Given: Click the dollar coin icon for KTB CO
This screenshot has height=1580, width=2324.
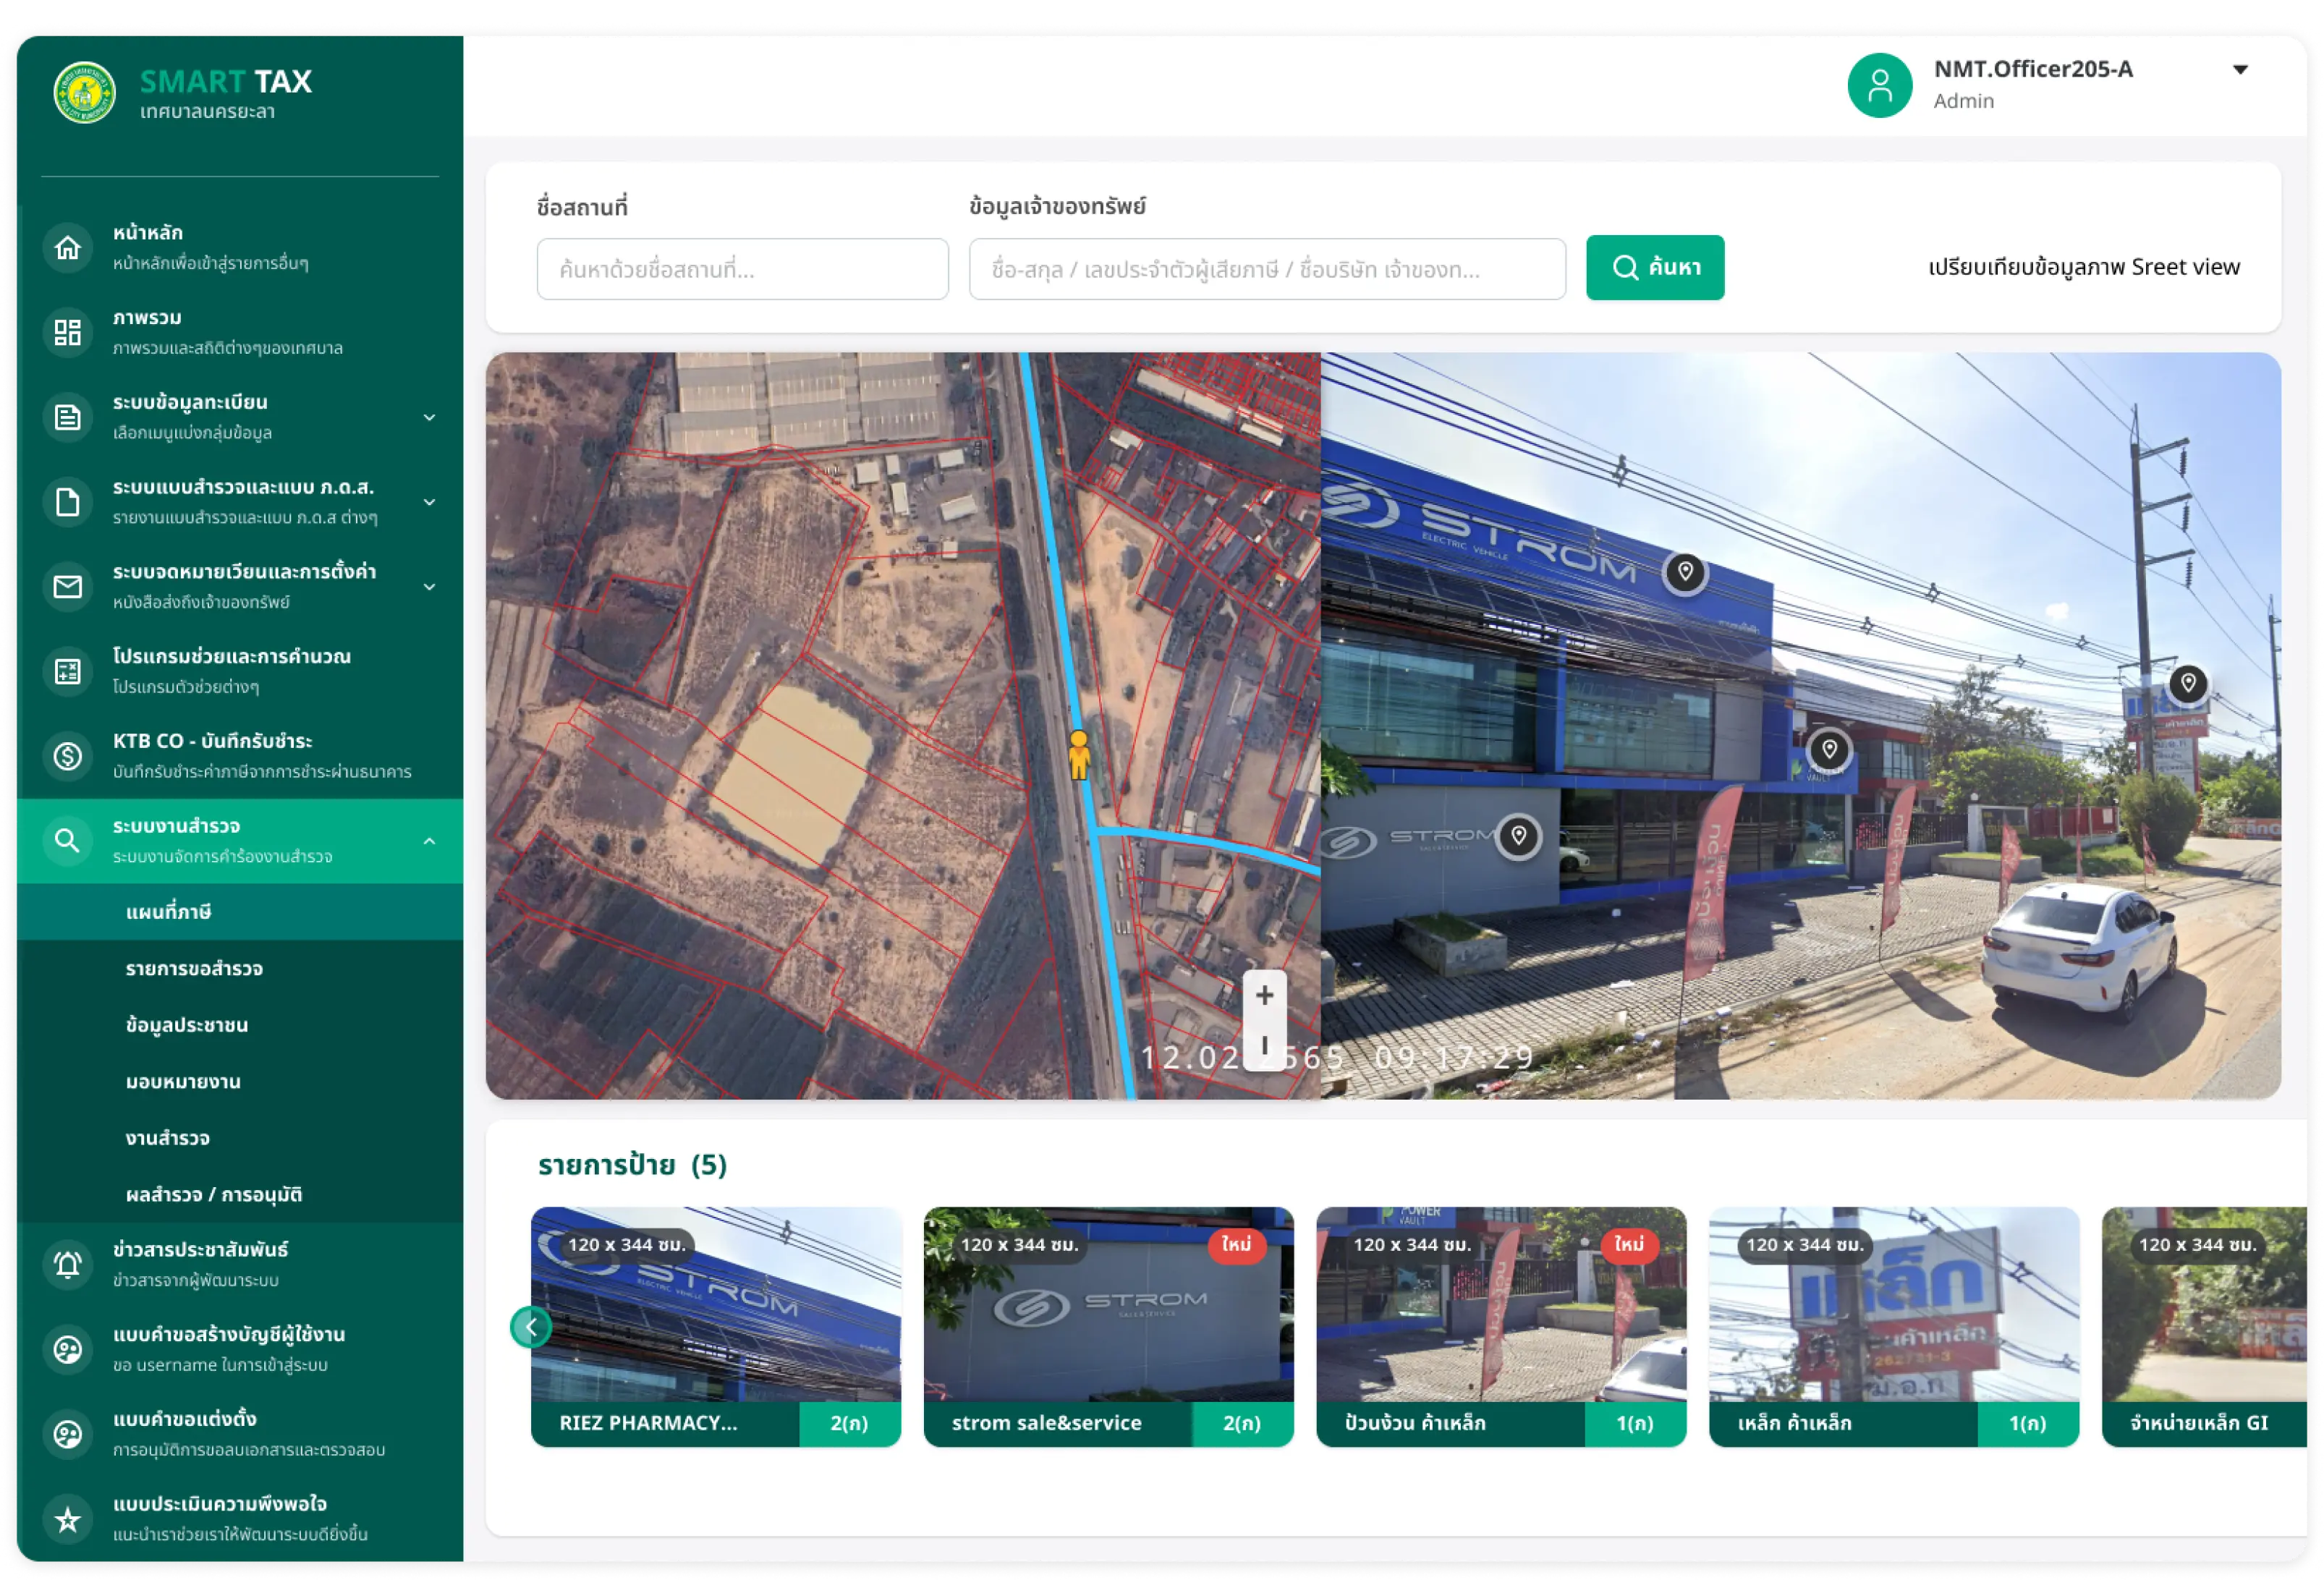Looking at the screenshot, I should (67, 756).
